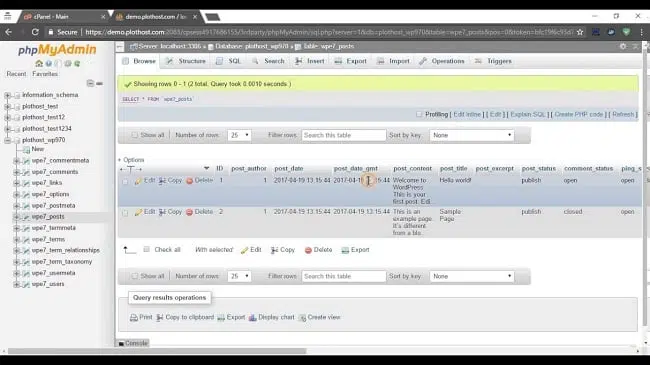
Task: Open the Insert tab
Action: (310, 61)
